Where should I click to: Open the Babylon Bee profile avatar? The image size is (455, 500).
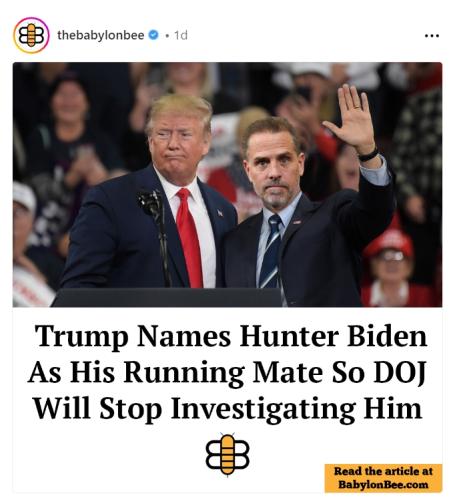pyautogui.click(x=31, y=35)
